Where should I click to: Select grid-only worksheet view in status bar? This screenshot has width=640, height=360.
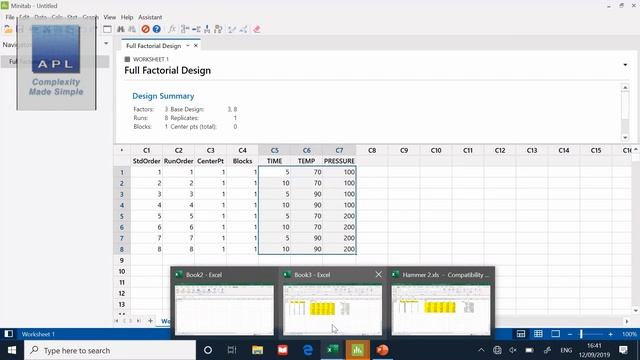click(538, 334)
